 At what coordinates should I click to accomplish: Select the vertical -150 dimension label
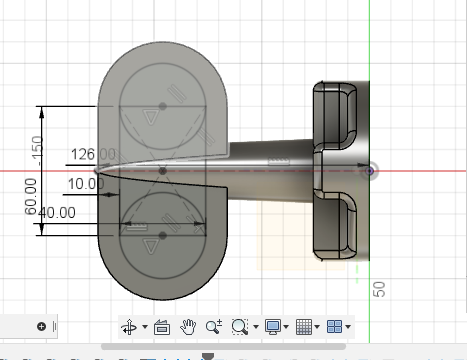37,151
